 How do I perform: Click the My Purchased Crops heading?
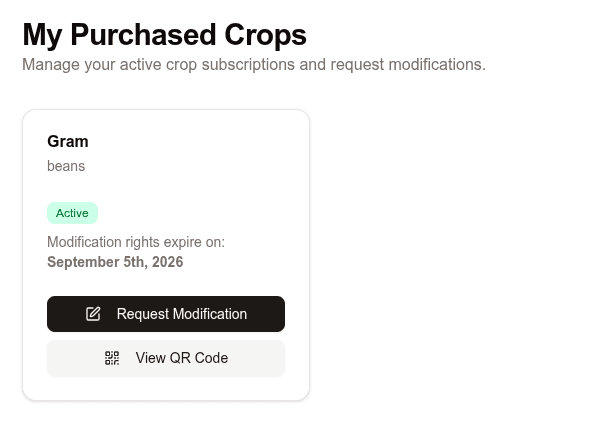164,35
